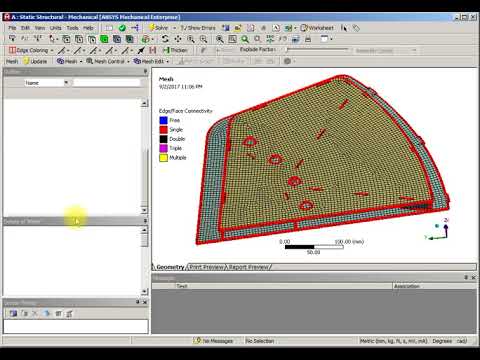Toggle the Thicken edges option
Image resolution: width=480 pixels, height=360 pixels.
[x=175, y=50]
